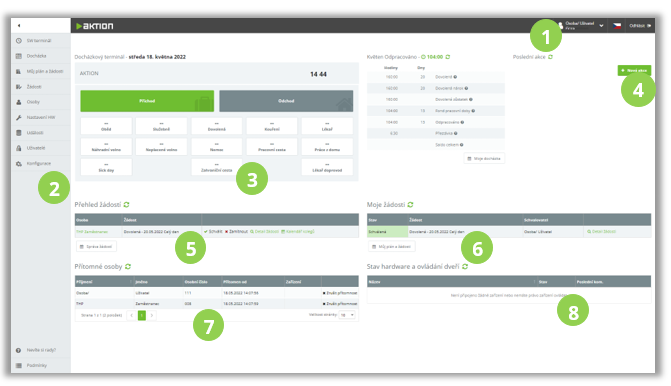Go to next page of Přítomné osoby
The width and height of the screenshot is (671, 386).
click(151, 315)
